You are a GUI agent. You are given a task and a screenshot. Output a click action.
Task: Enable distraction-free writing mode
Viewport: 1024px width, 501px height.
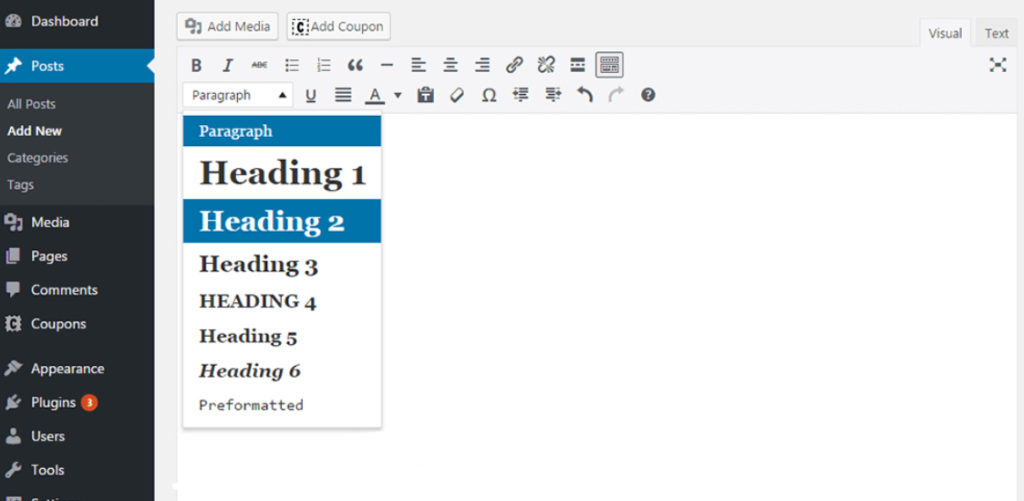tap(997, 65)
